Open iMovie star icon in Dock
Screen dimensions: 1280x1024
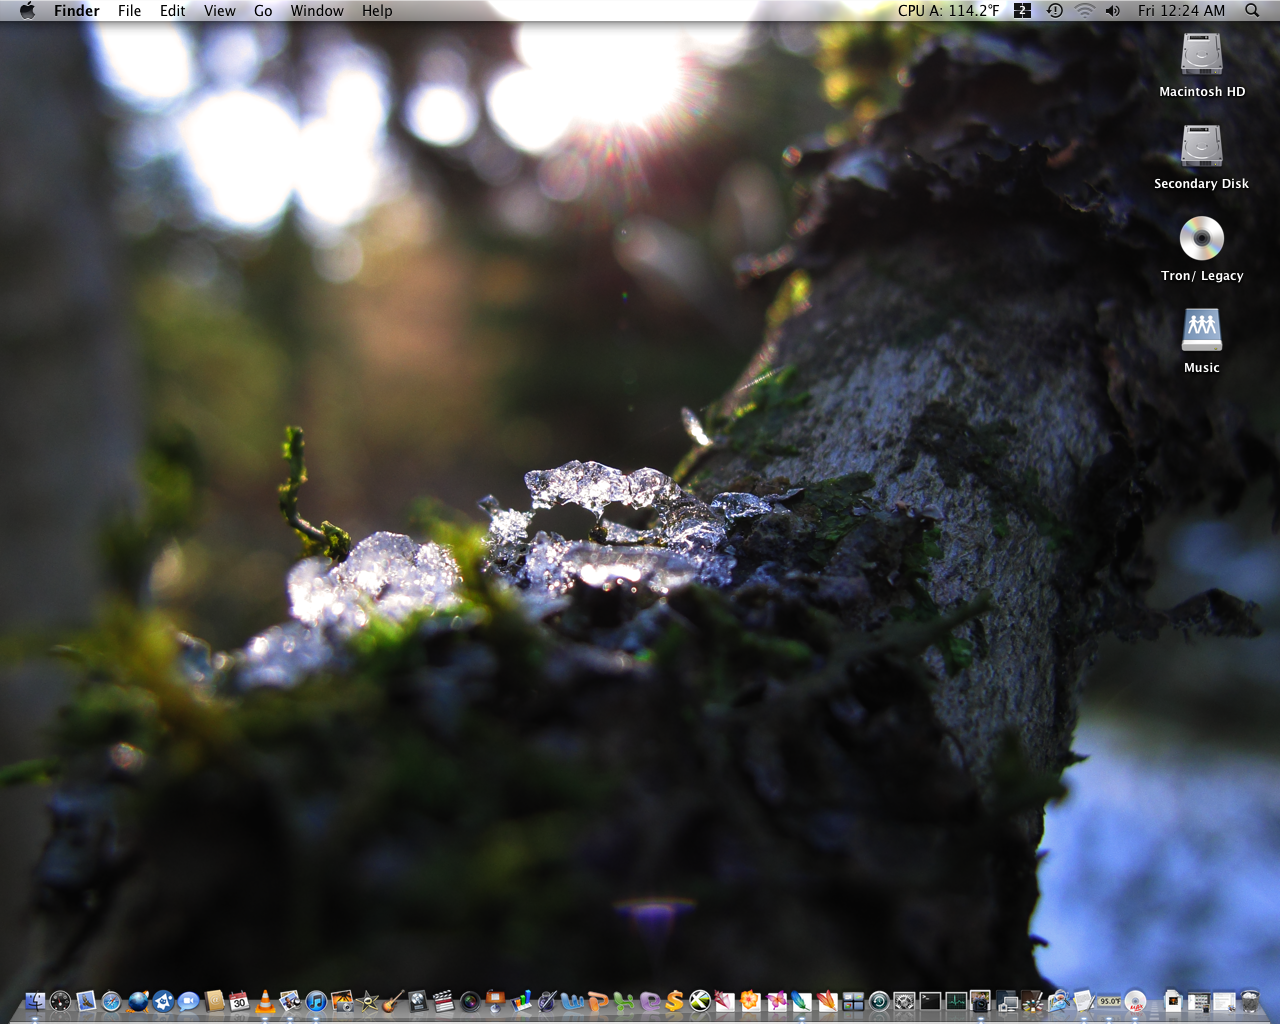(368, 1001)
